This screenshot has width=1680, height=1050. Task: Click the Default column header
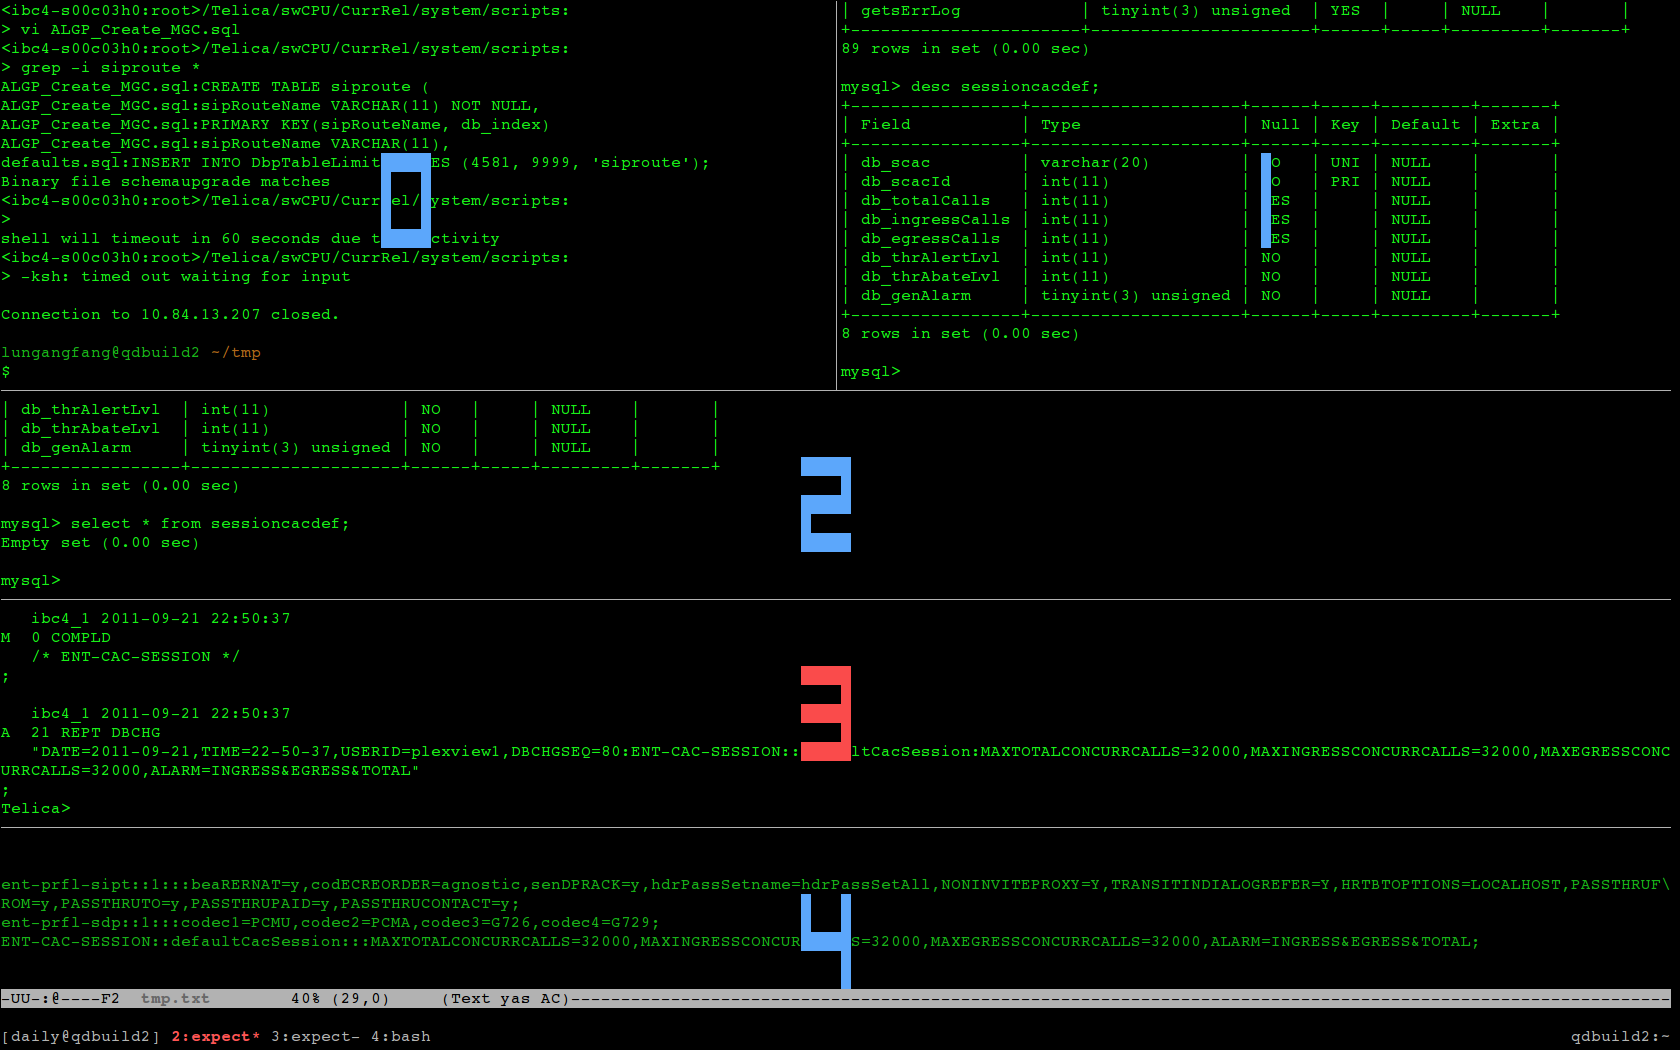point(1425,125)
